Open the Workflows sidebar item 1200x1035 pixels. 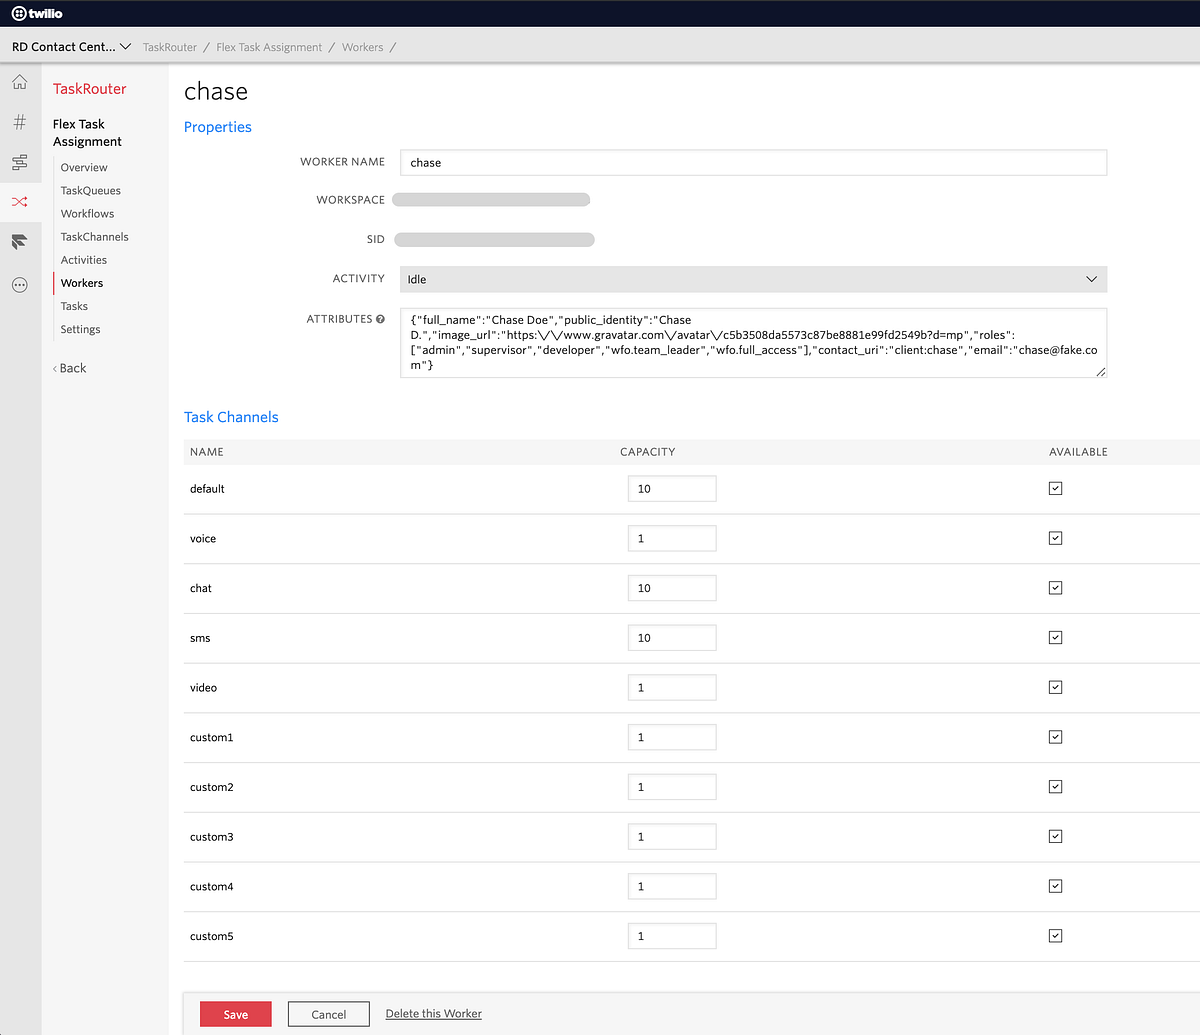coord(87,213)
